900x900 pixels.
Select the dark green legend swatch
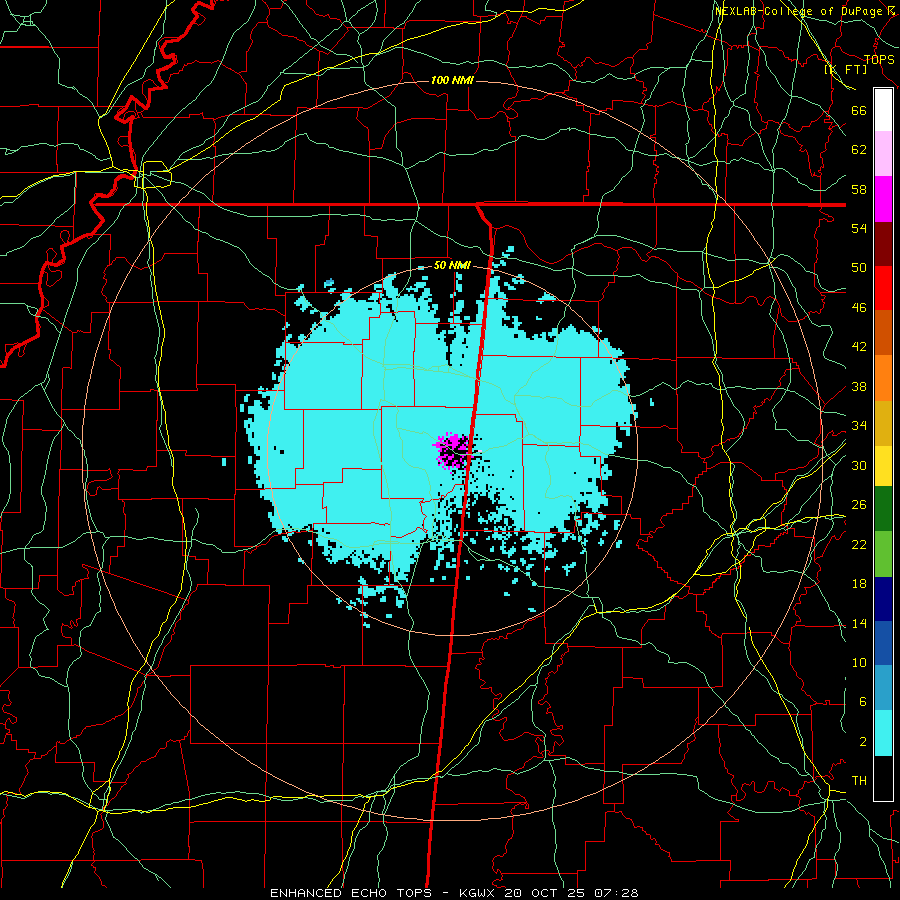(883, 509)
